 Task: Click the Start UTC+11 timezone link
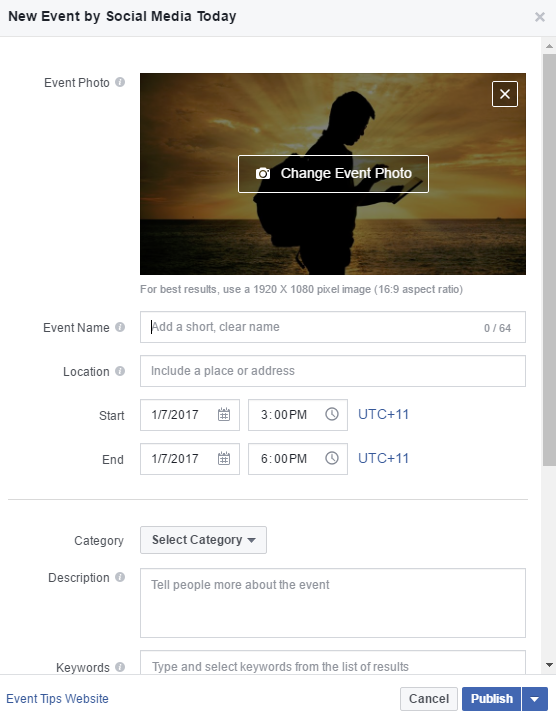383,414
